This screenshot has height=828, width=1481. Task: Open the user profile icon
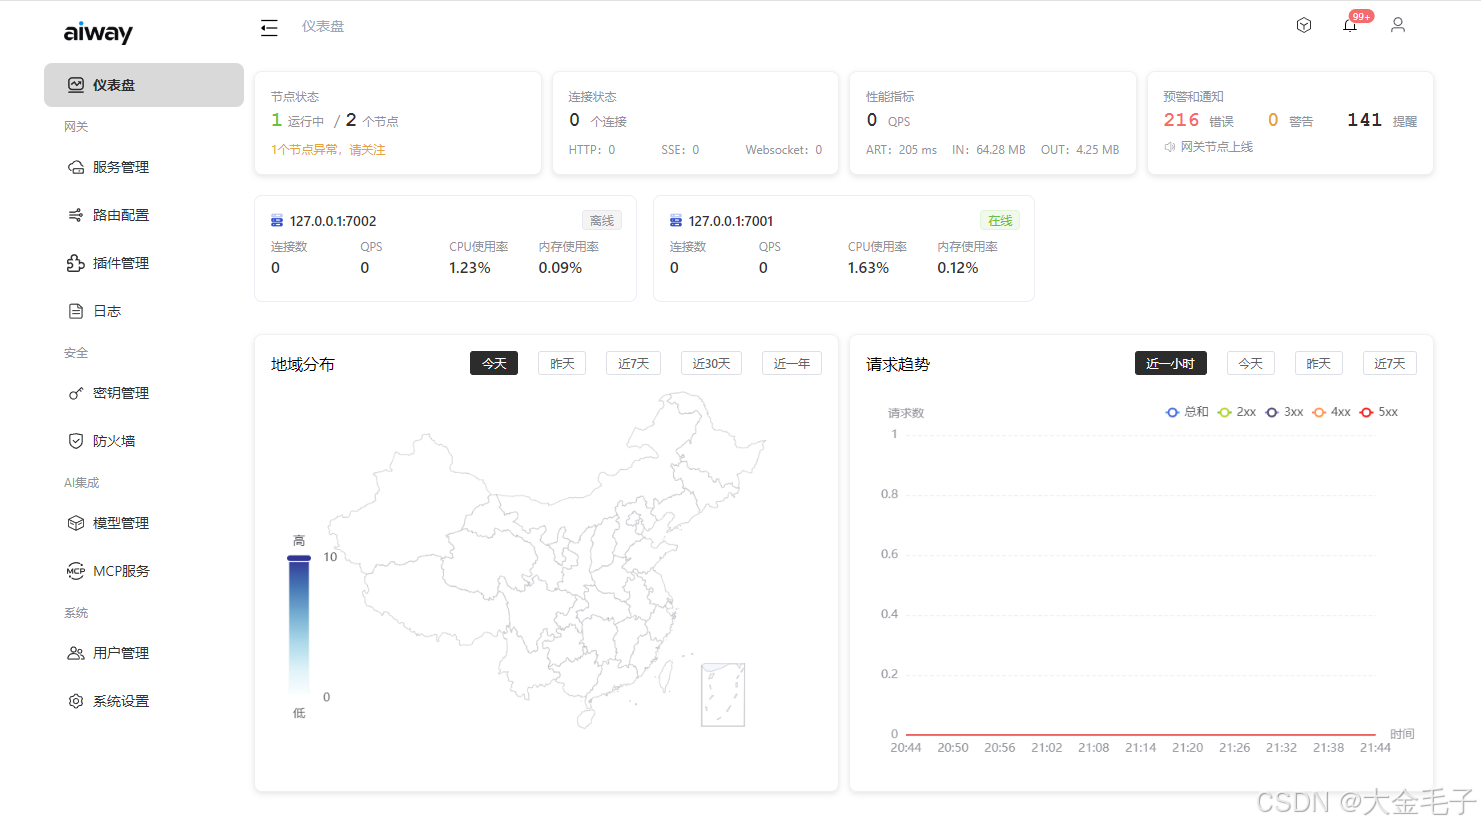[x=1398, y=25]
